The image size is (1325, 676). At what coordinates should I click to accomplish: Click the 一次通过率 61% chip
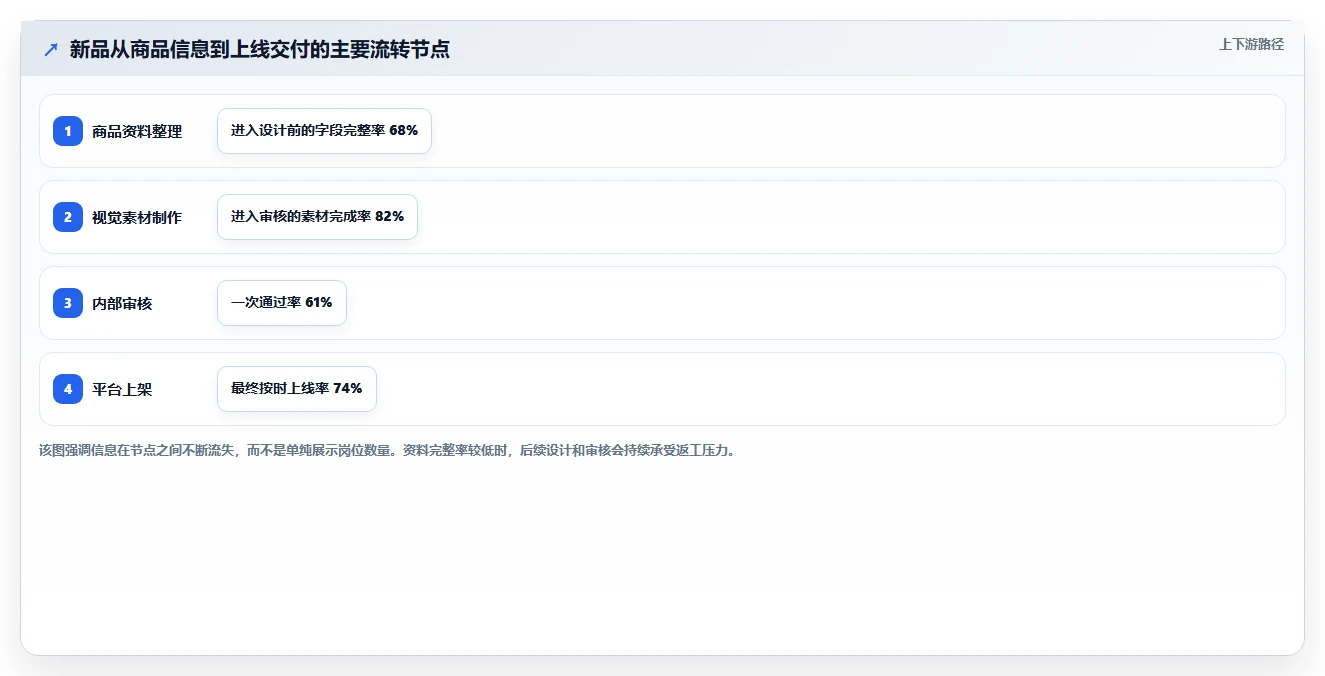coord(282,303)
